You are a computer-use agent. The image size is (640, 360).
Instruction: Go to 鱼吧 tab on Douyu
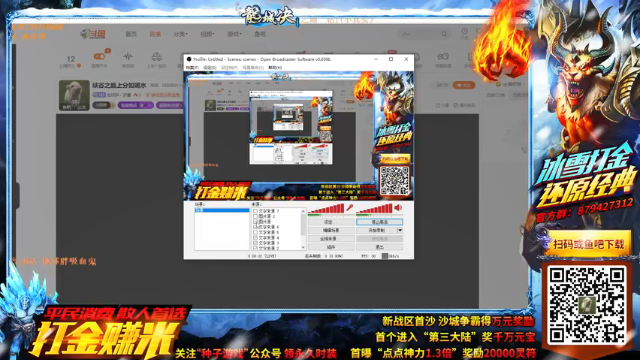point(260,34)
